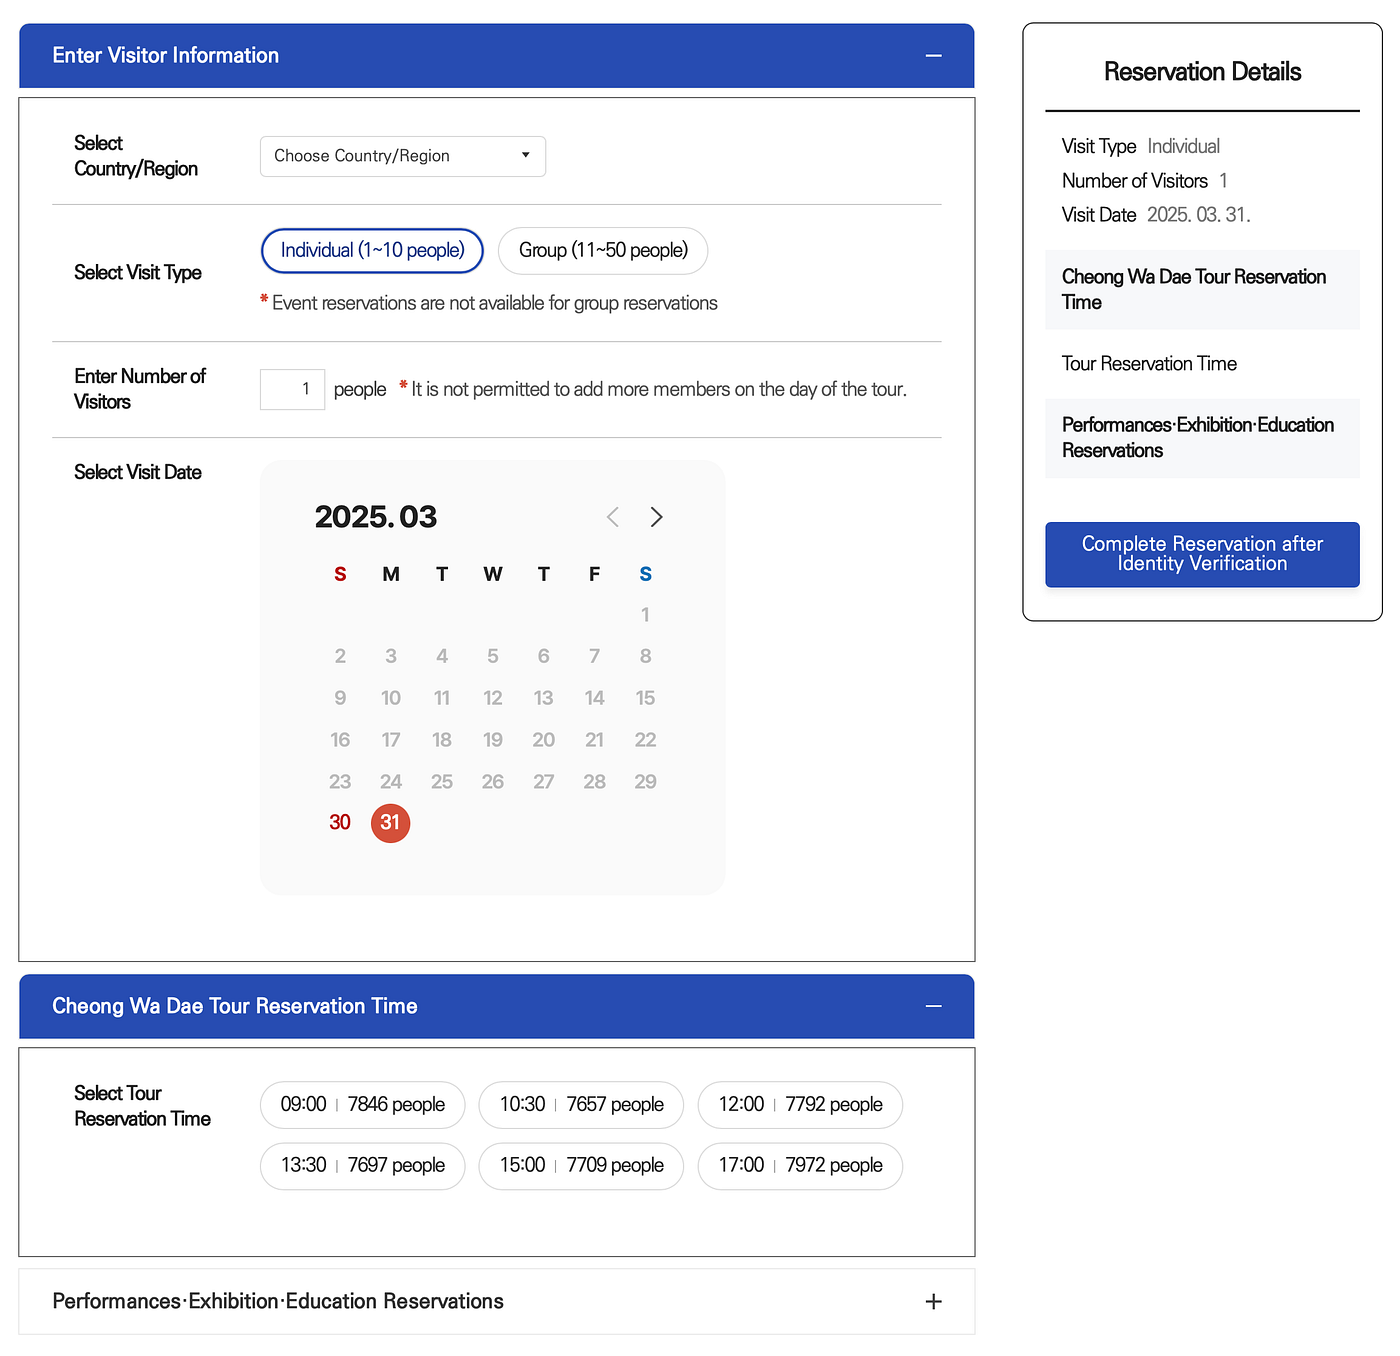
Task: Go to next month in calendar
Action: 657,517
